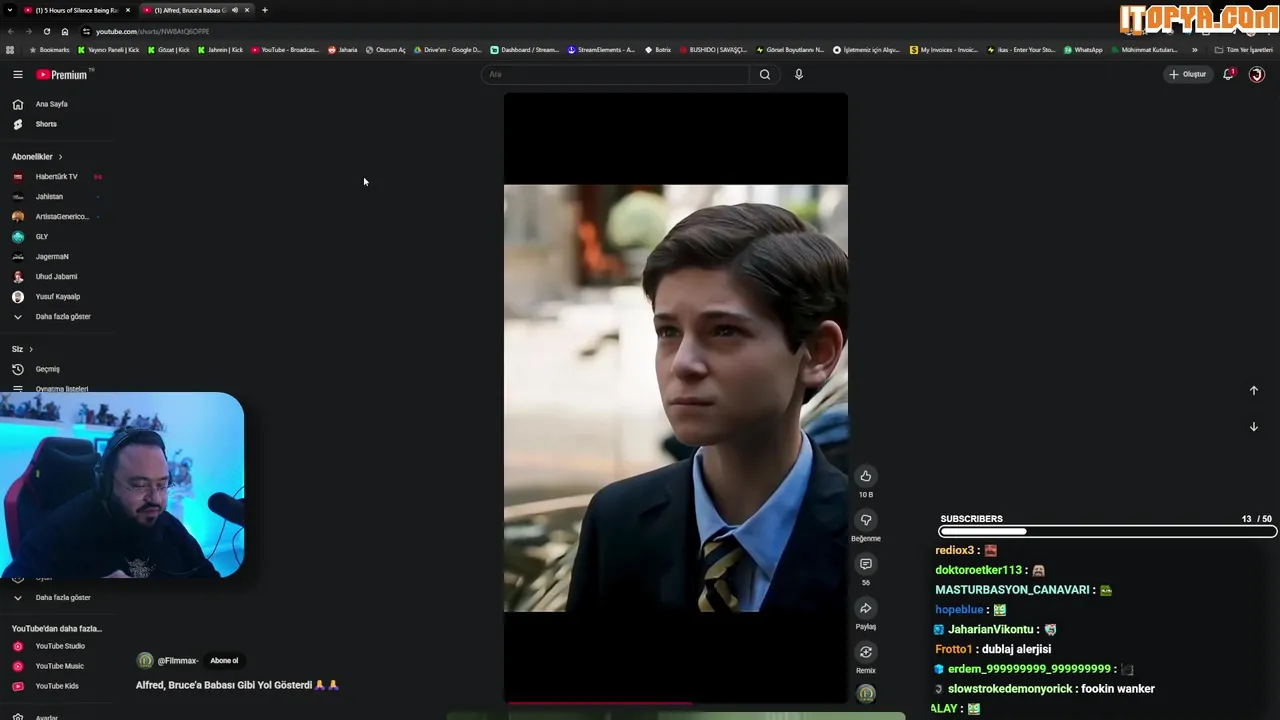Click the Filmmax channel avatar
This screenshot has width=1280, height=720.
tap(145, 661)
